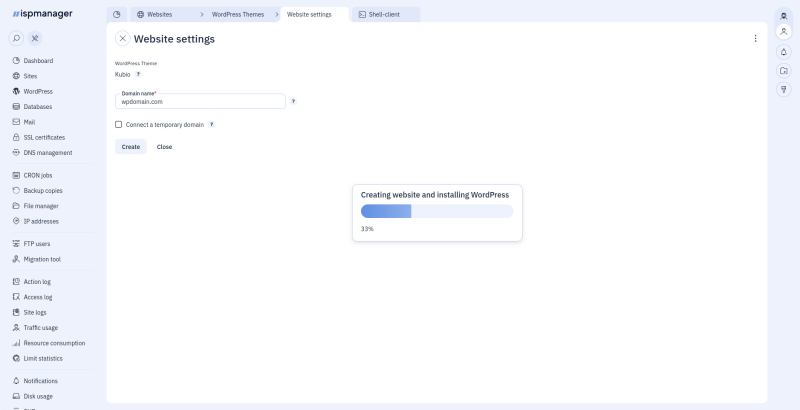The image size is (800, 410).
Task: Open CRON jobs link
Action: (x=38, y=175)
